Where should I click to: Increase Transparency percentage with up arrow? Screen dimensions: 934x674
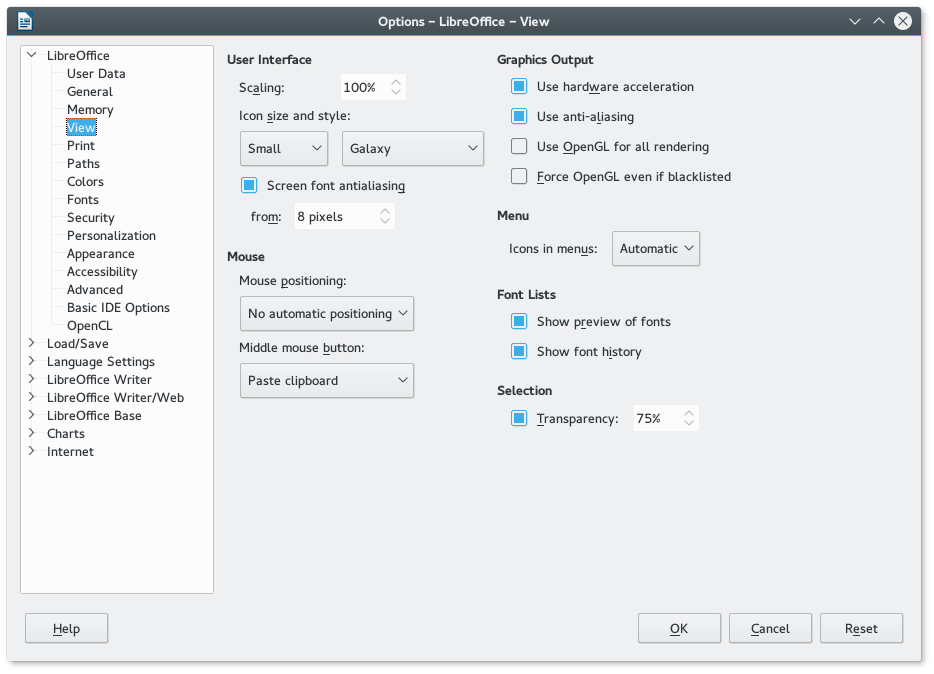point(689,413)
